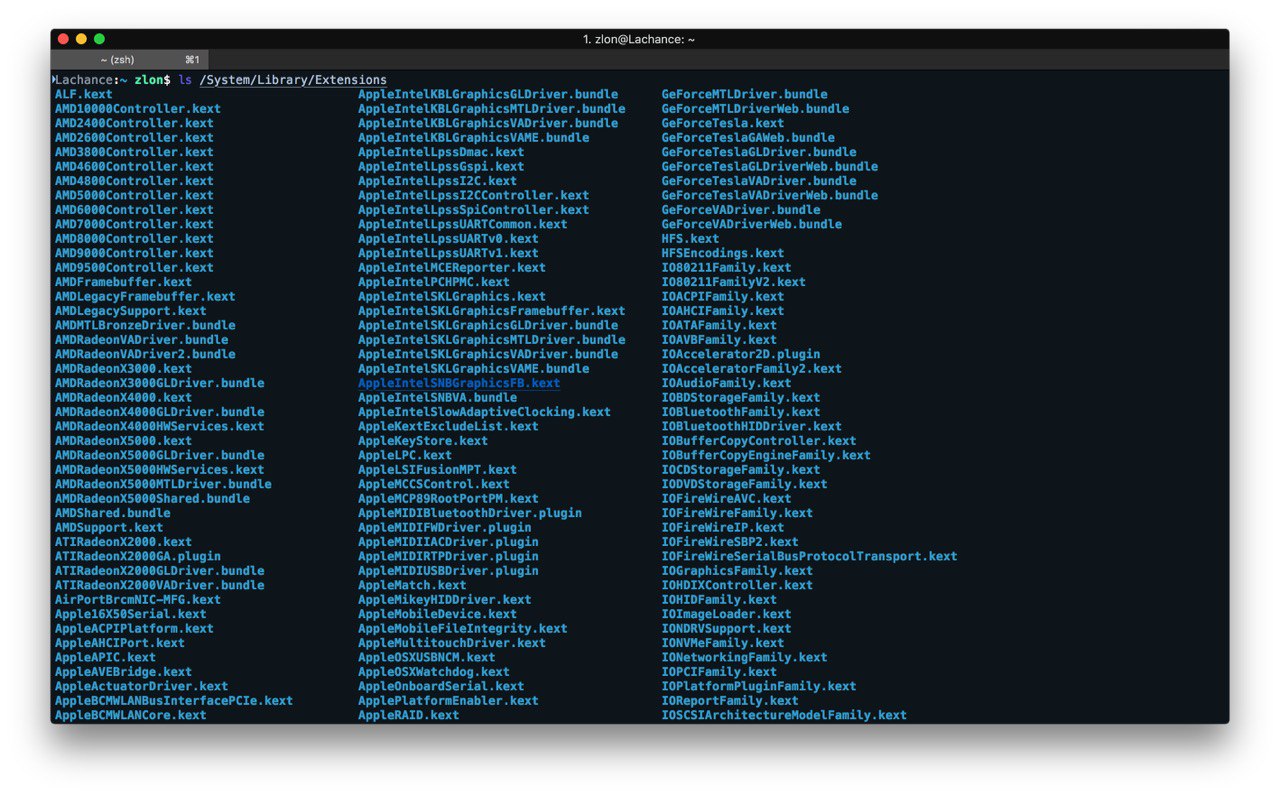Click AMDRadeonX3000.kext entry

(123, 369)
